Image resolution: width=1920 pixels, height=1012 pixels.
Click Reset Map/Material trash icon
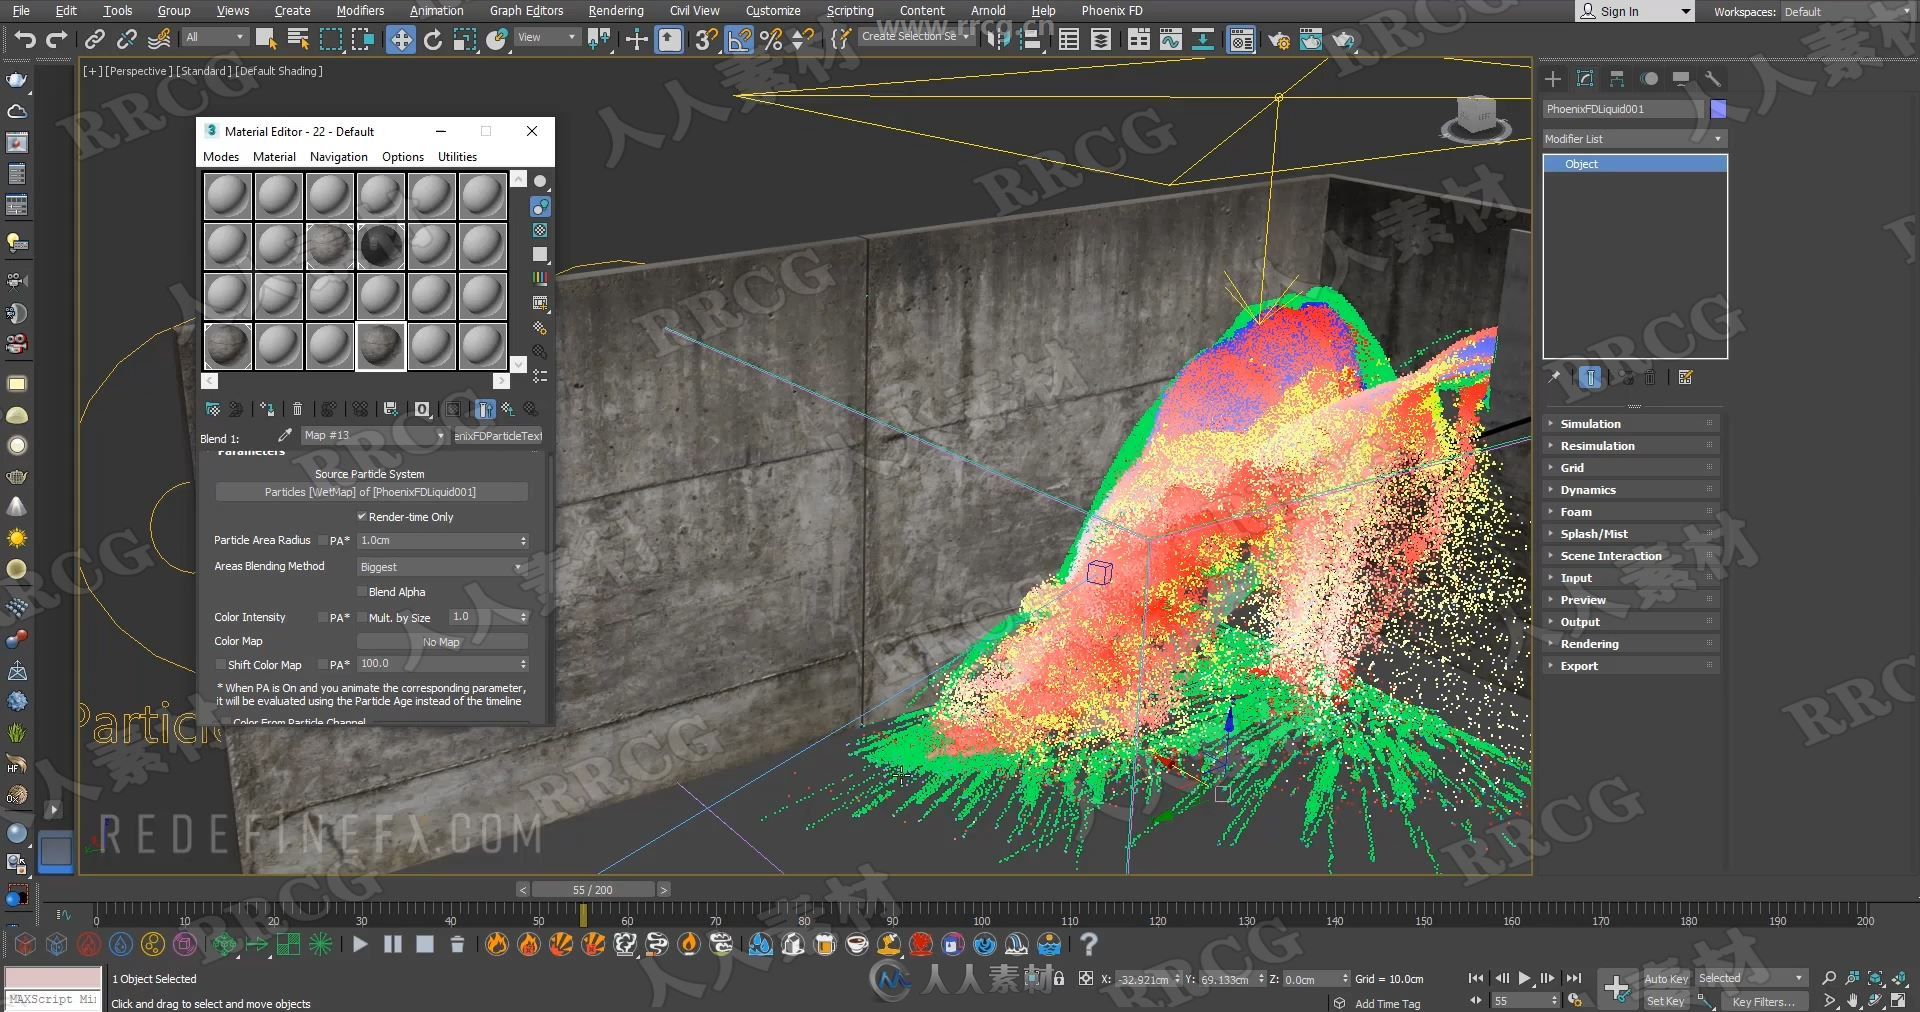click(x=297, y=409)
